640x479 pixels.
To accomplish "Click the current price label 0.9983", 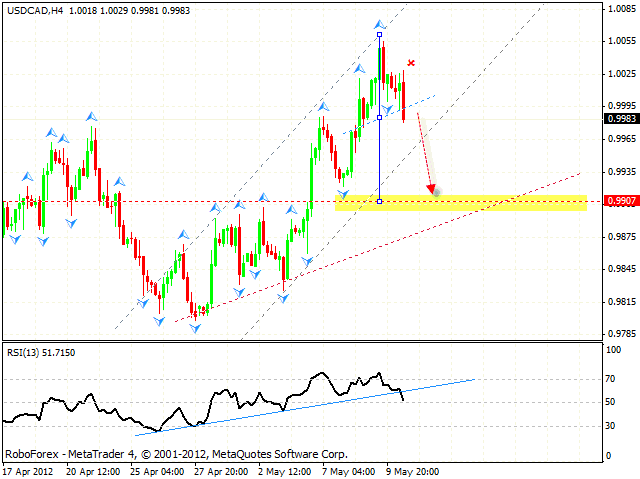I will coord(618,118).
